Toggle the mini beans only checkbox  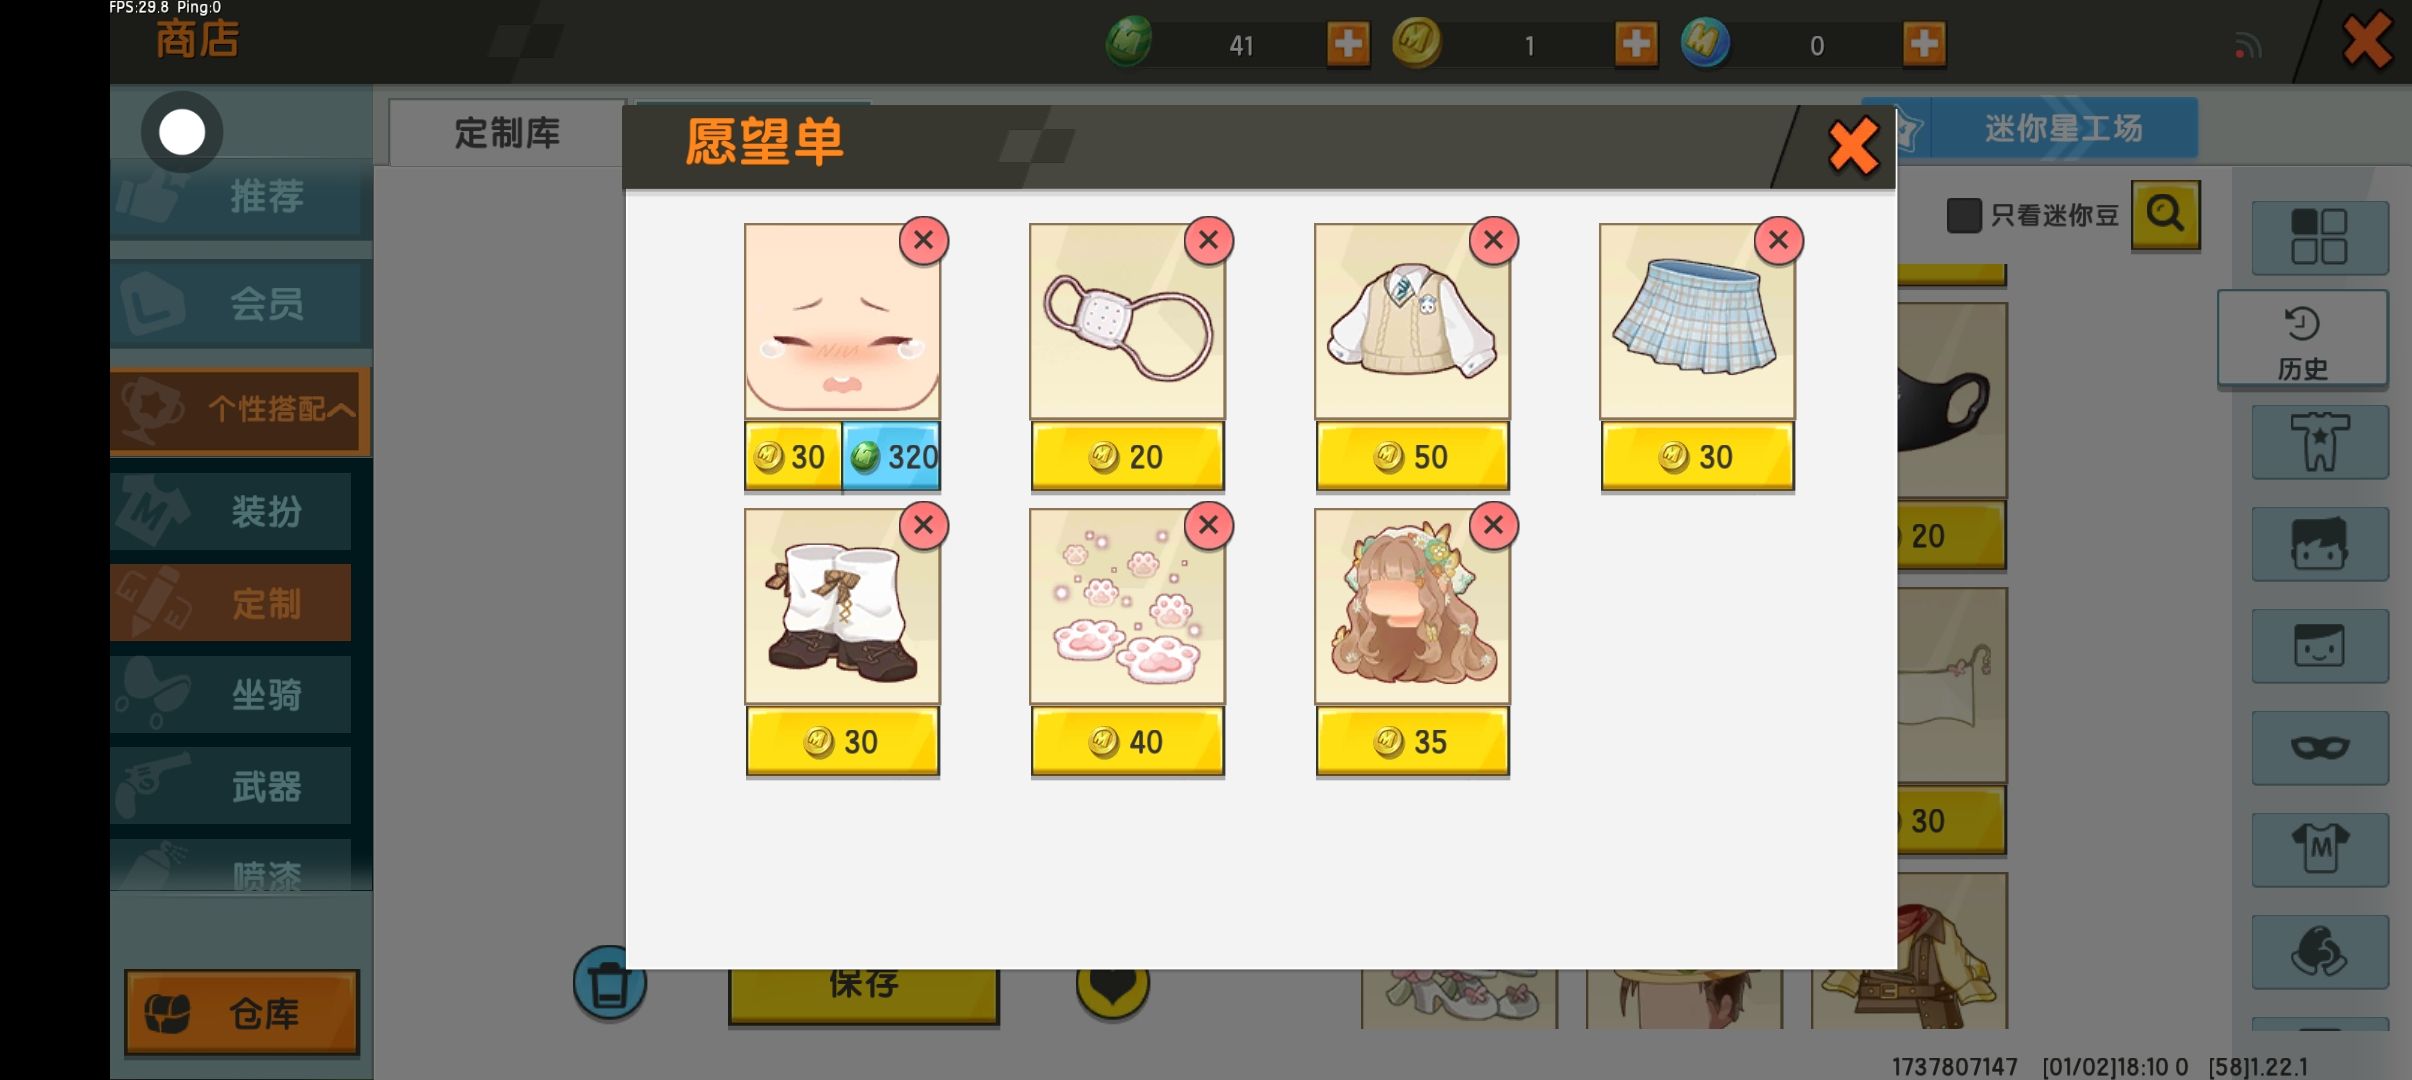(x=1963, y=215)
